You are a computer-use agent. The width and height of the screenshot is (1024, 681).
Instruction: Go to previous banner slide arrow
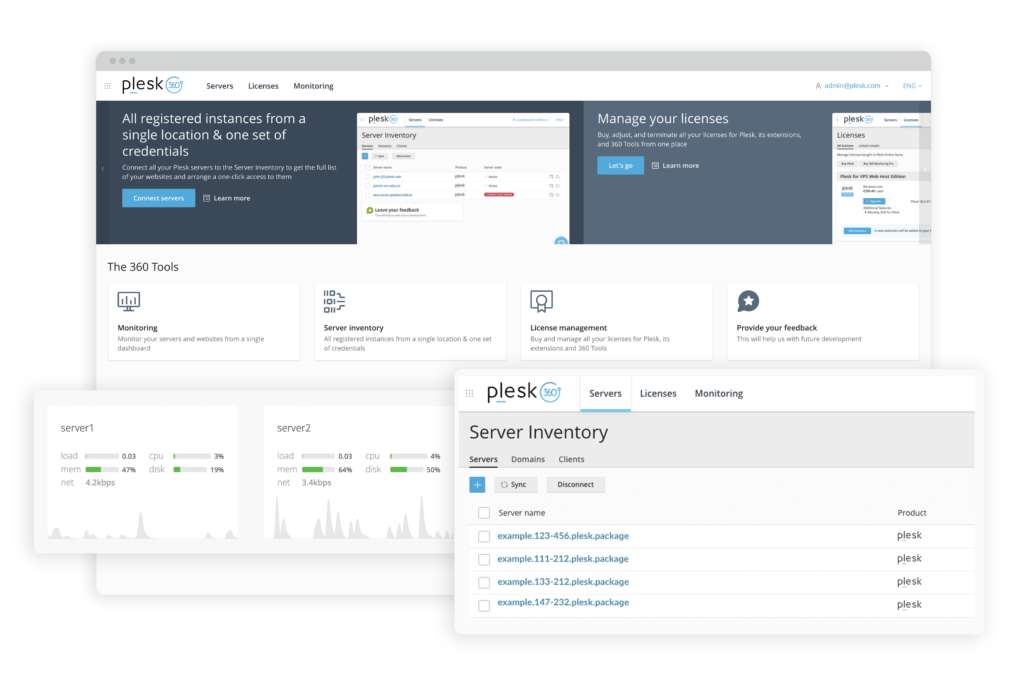pyautogui.click(x=103, y=169)
